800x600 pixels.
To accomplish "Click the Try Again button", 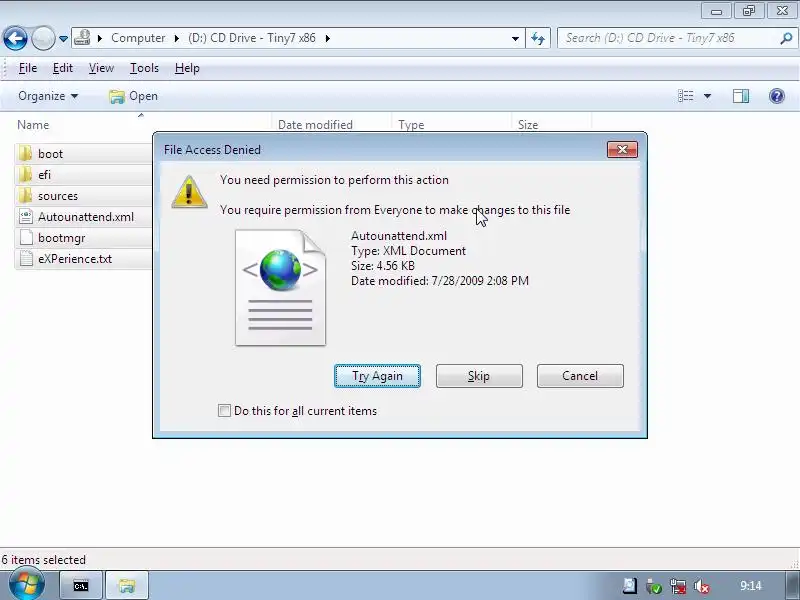I will [377, 376].
